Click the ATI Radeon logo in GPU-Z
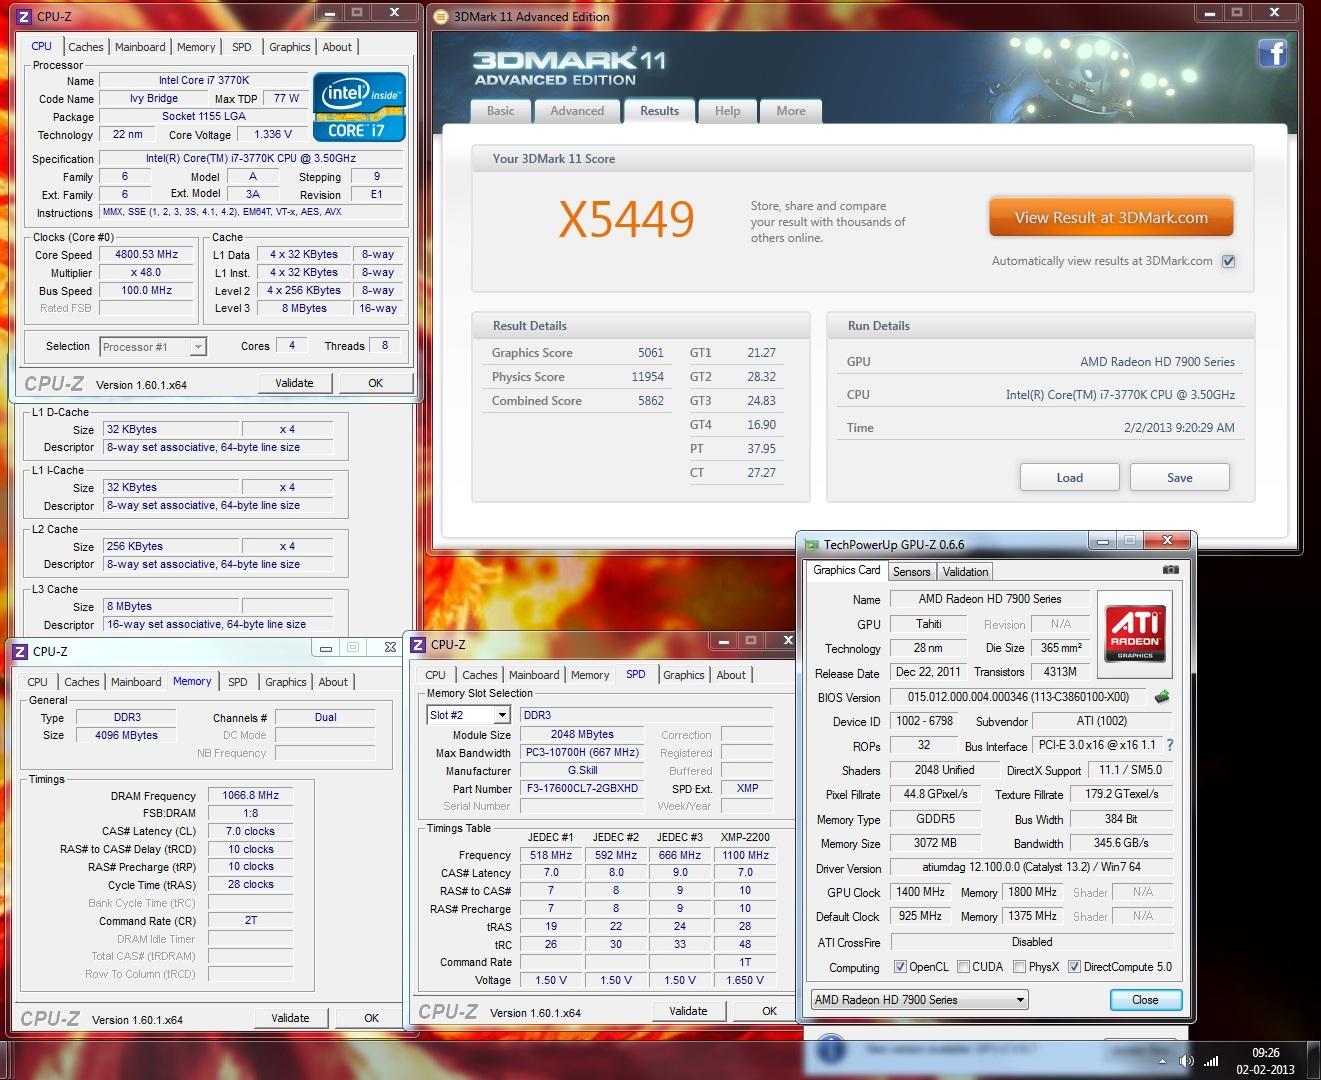Image resolution: width=1321 pixels, height=1080 pixels. coord(1134,632)
